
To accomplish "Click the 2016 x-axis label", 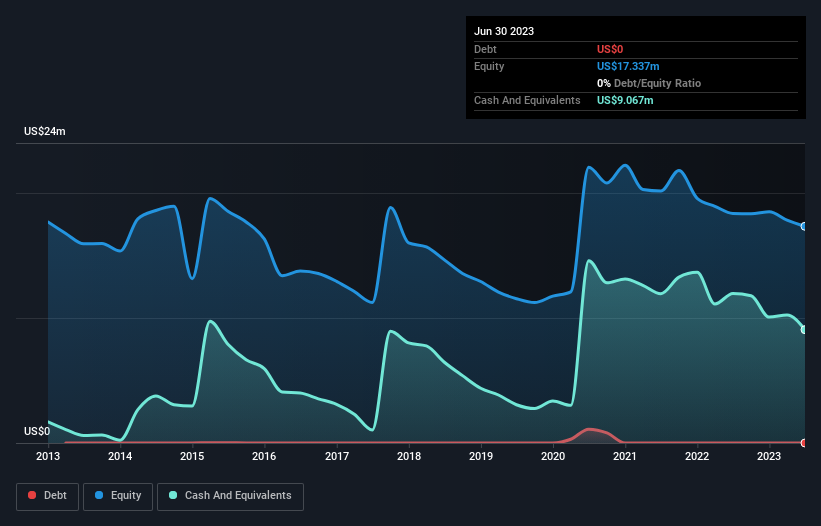I will pos(264,456).
